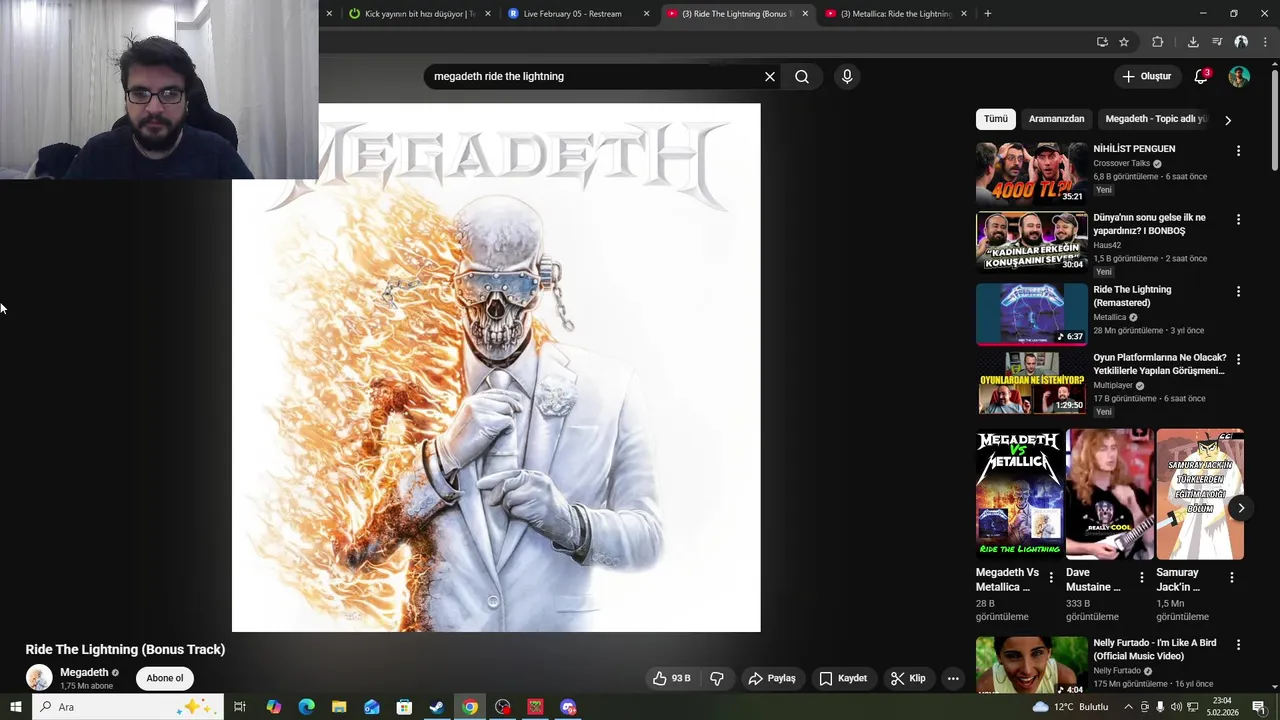Open Ride The Lightning (Remastered) thumbnail
The width and height of the screenshot is (1280, 720).
tap(1031, 314)
